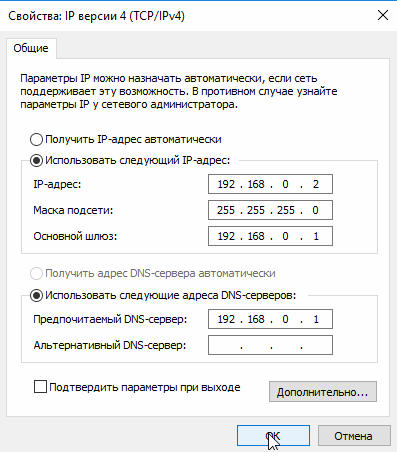Click the 'Отмена' button
This screenshot has height=452, width=397.
tap(354, 435)
